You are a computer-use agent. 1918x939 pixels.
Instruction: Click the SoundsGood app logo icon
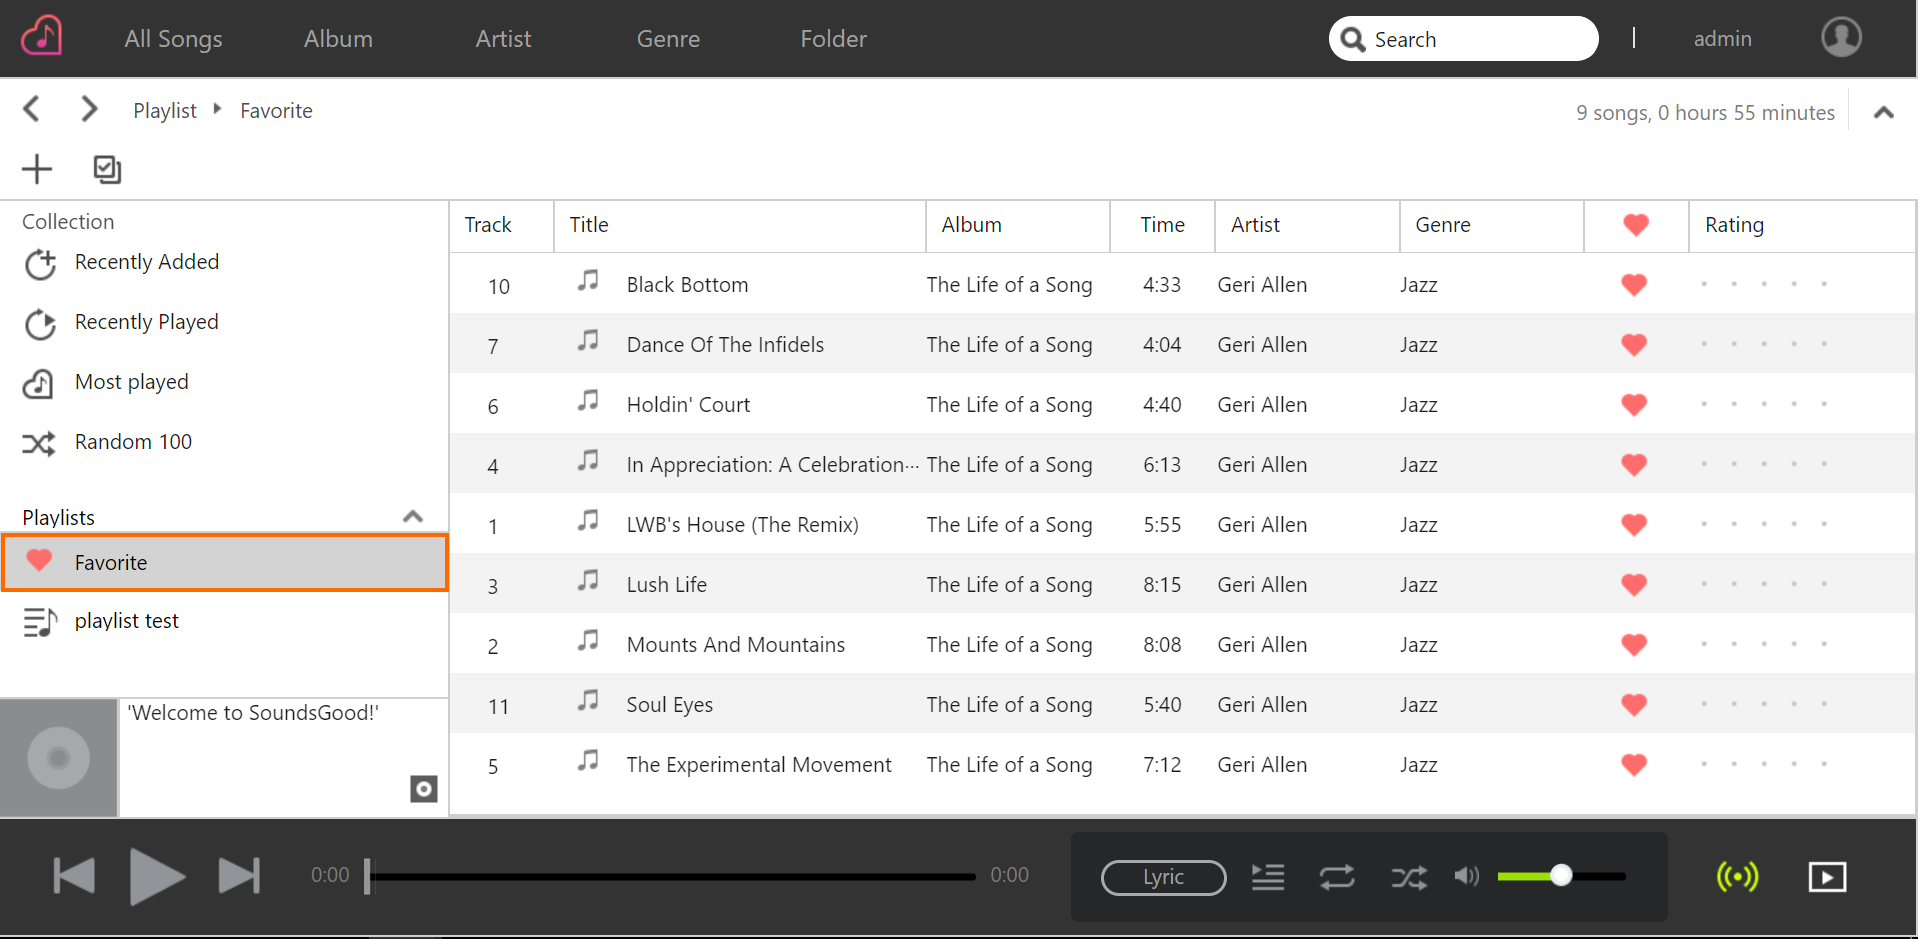point(41,37)
